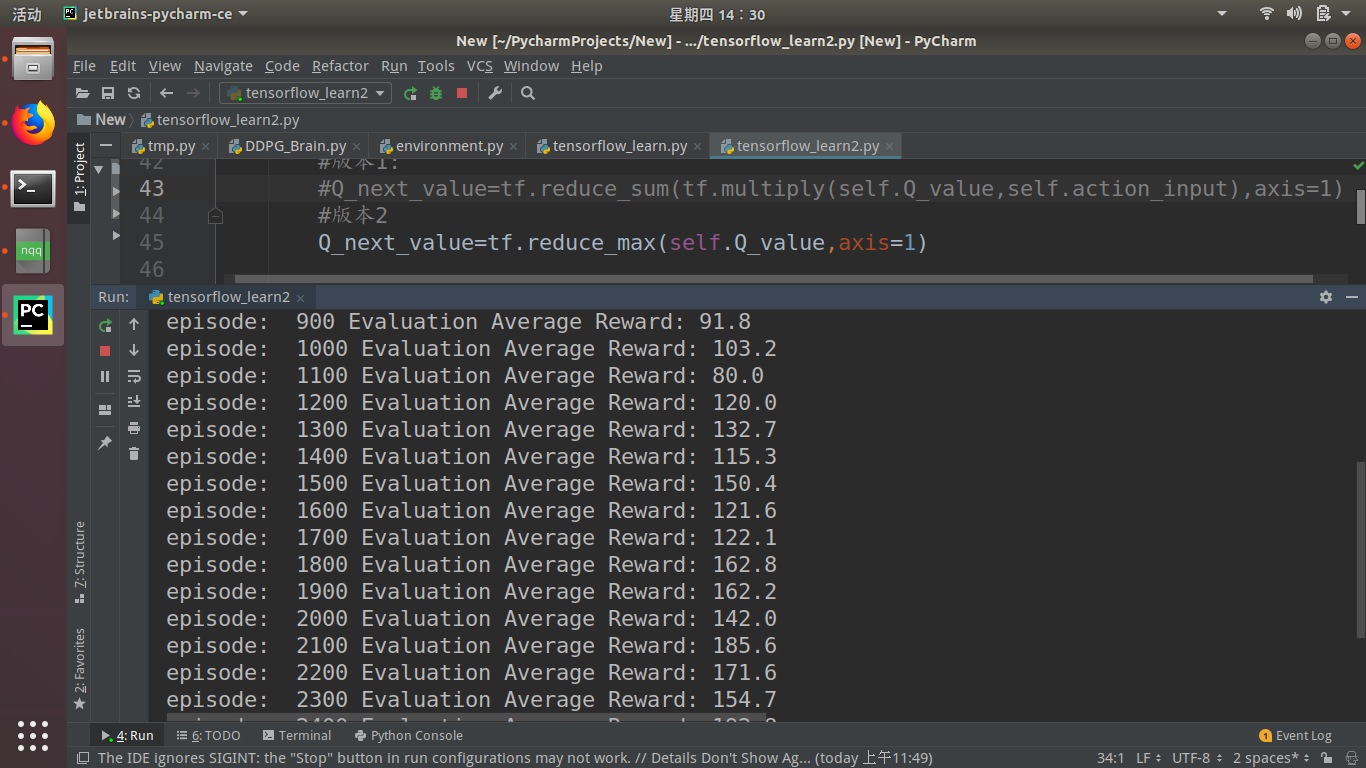Navigate back with the left arrow icon
The width and height of the screenshot is (1366, 768).
[167, 93]
